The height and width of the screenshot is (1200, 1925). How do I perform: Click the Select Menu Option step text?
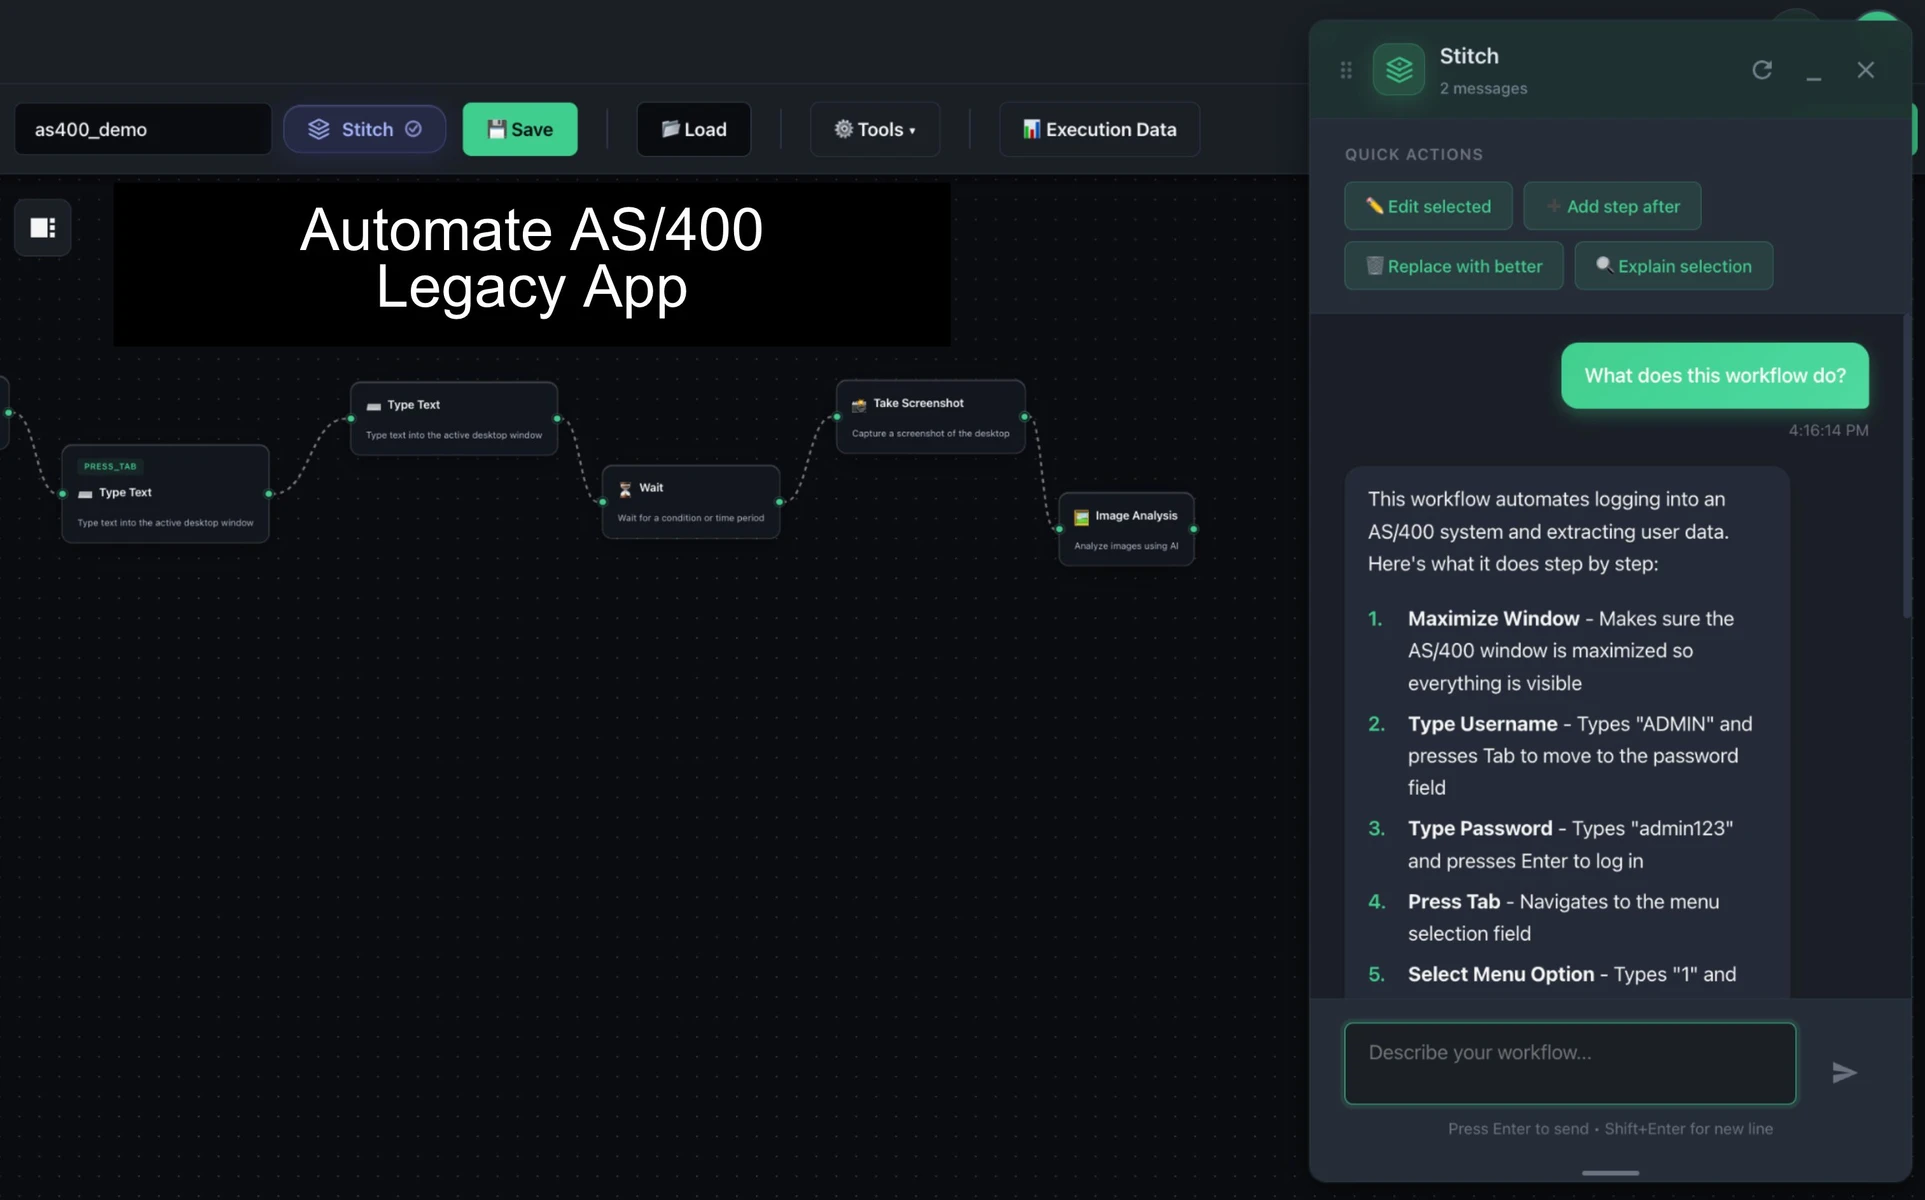tap(1572, 974)
